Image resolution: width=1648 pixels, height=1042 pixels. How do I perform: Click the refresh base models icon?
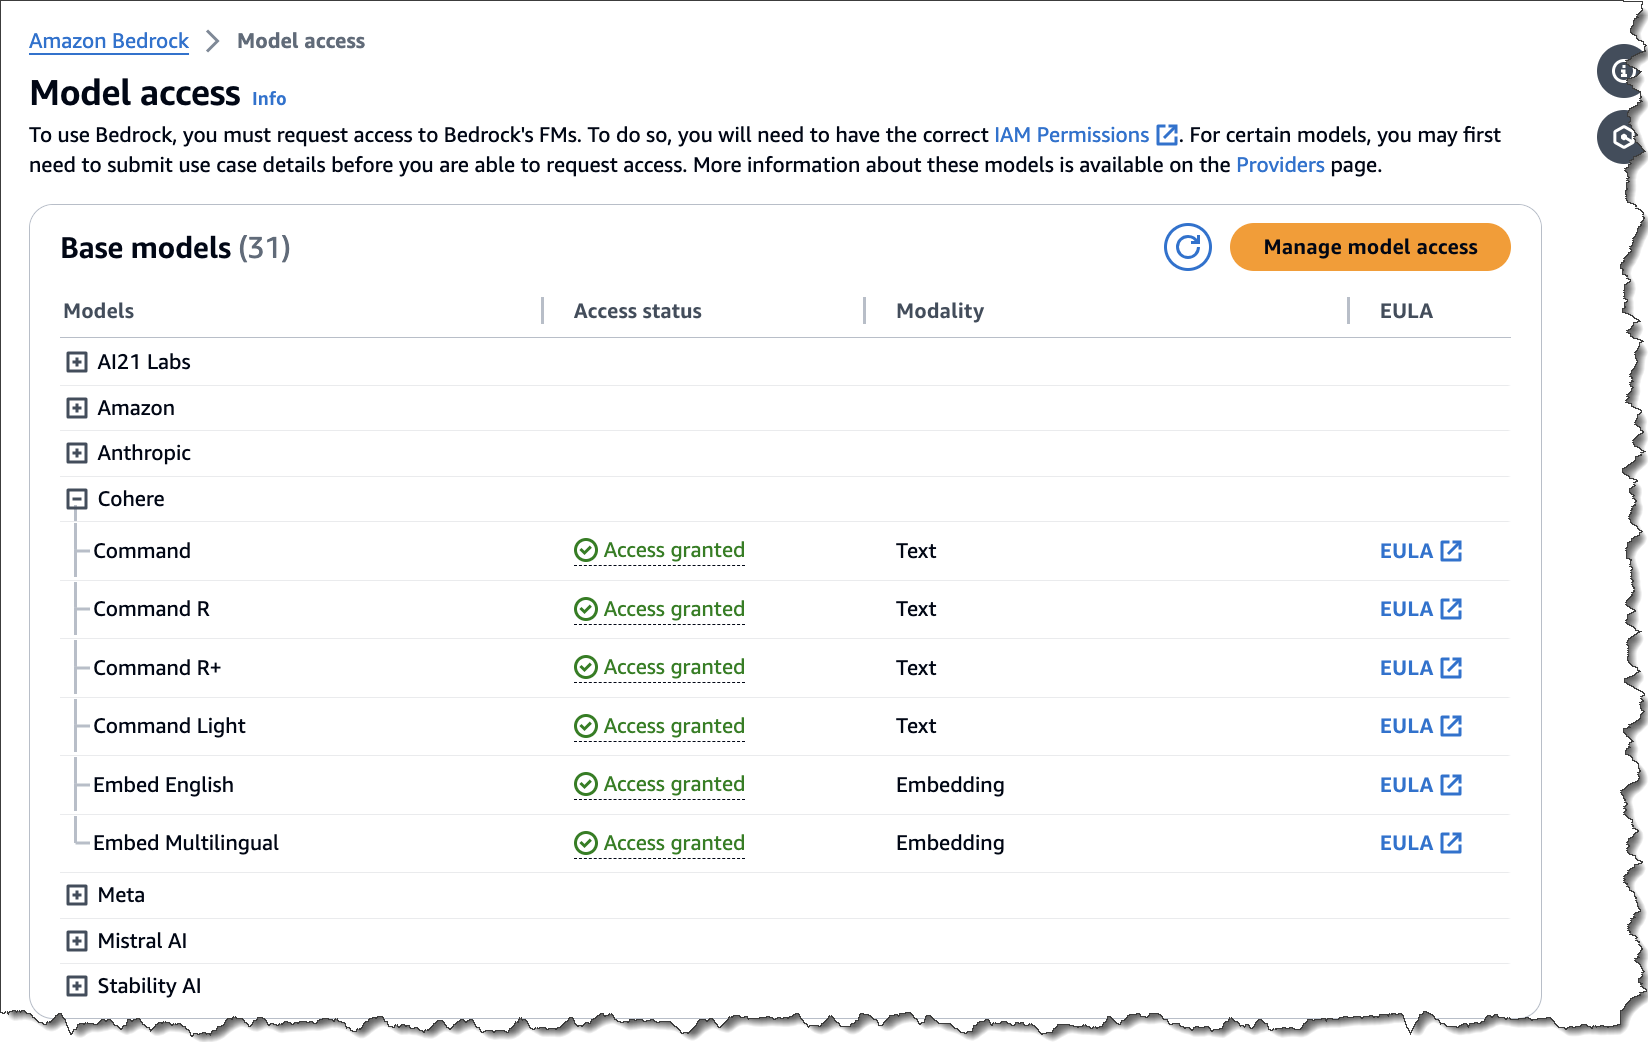click(1187, 247)
